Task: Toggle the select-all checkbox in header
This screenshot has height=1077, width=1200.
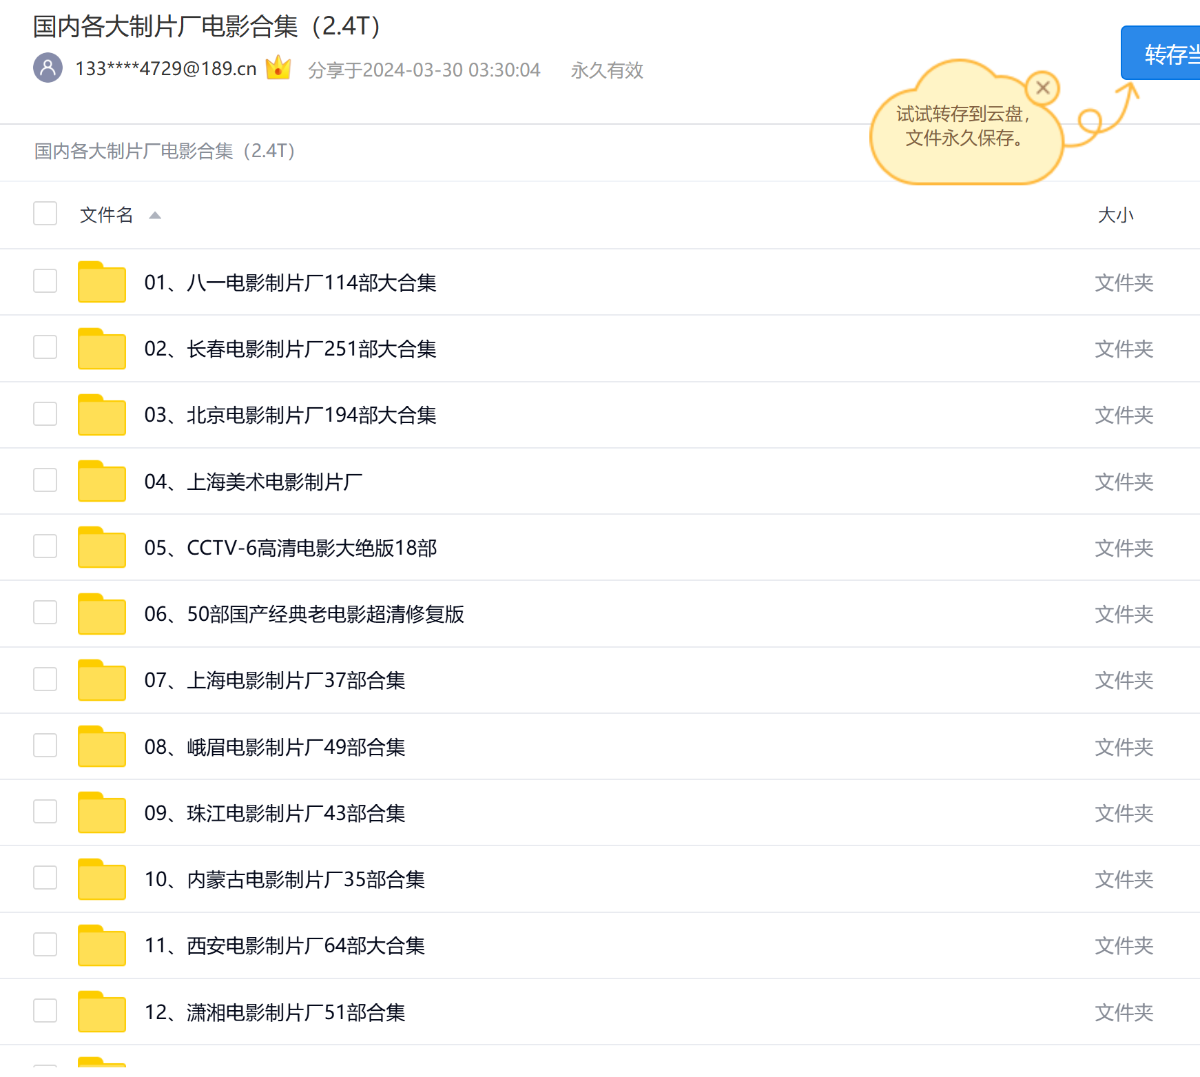Action: tap(45, 214)
